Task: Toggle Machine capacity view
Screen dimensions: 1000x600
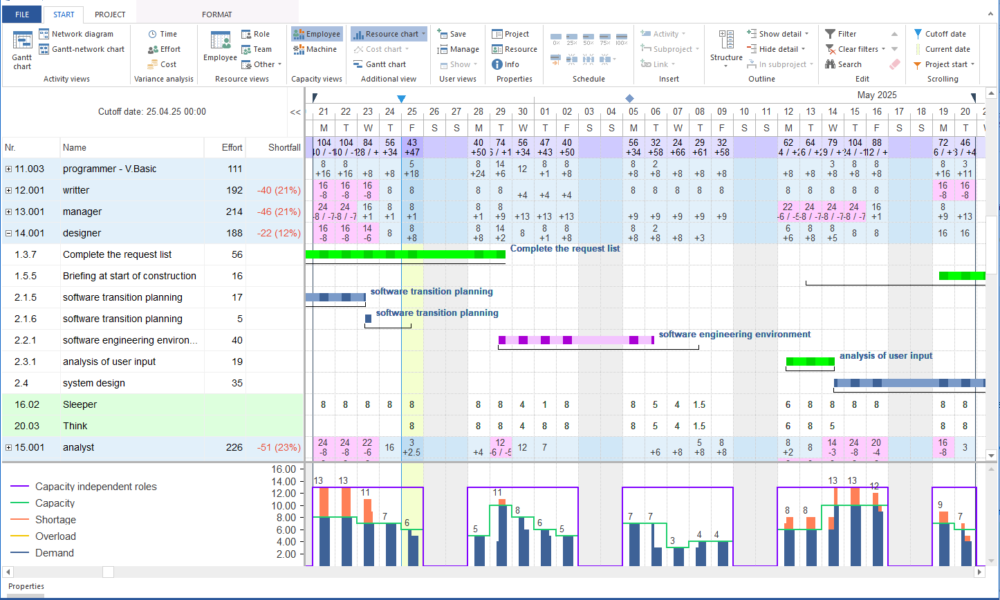Action: 316,49
